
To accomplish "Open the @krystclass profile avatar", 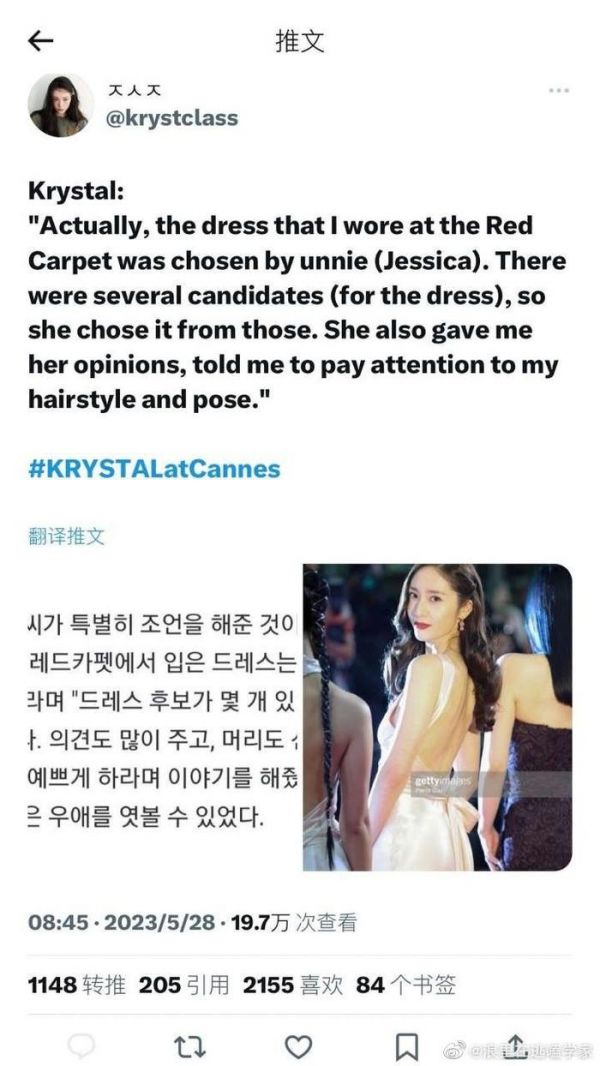I will click(x=60, y=105).
